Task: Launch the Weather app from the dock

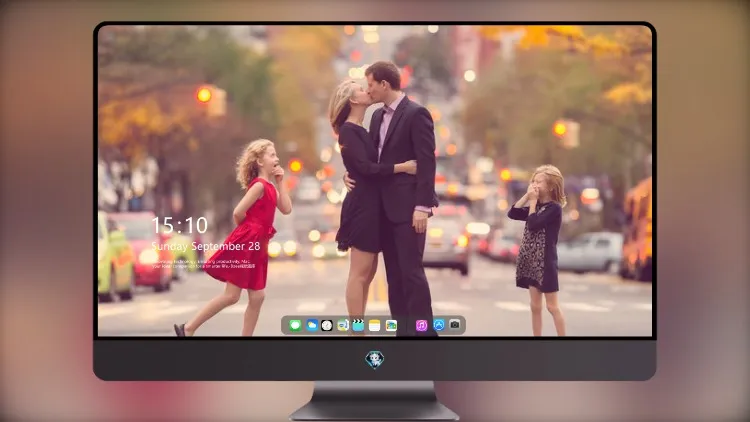Action: pyautogui.click(x=311, y=325)
